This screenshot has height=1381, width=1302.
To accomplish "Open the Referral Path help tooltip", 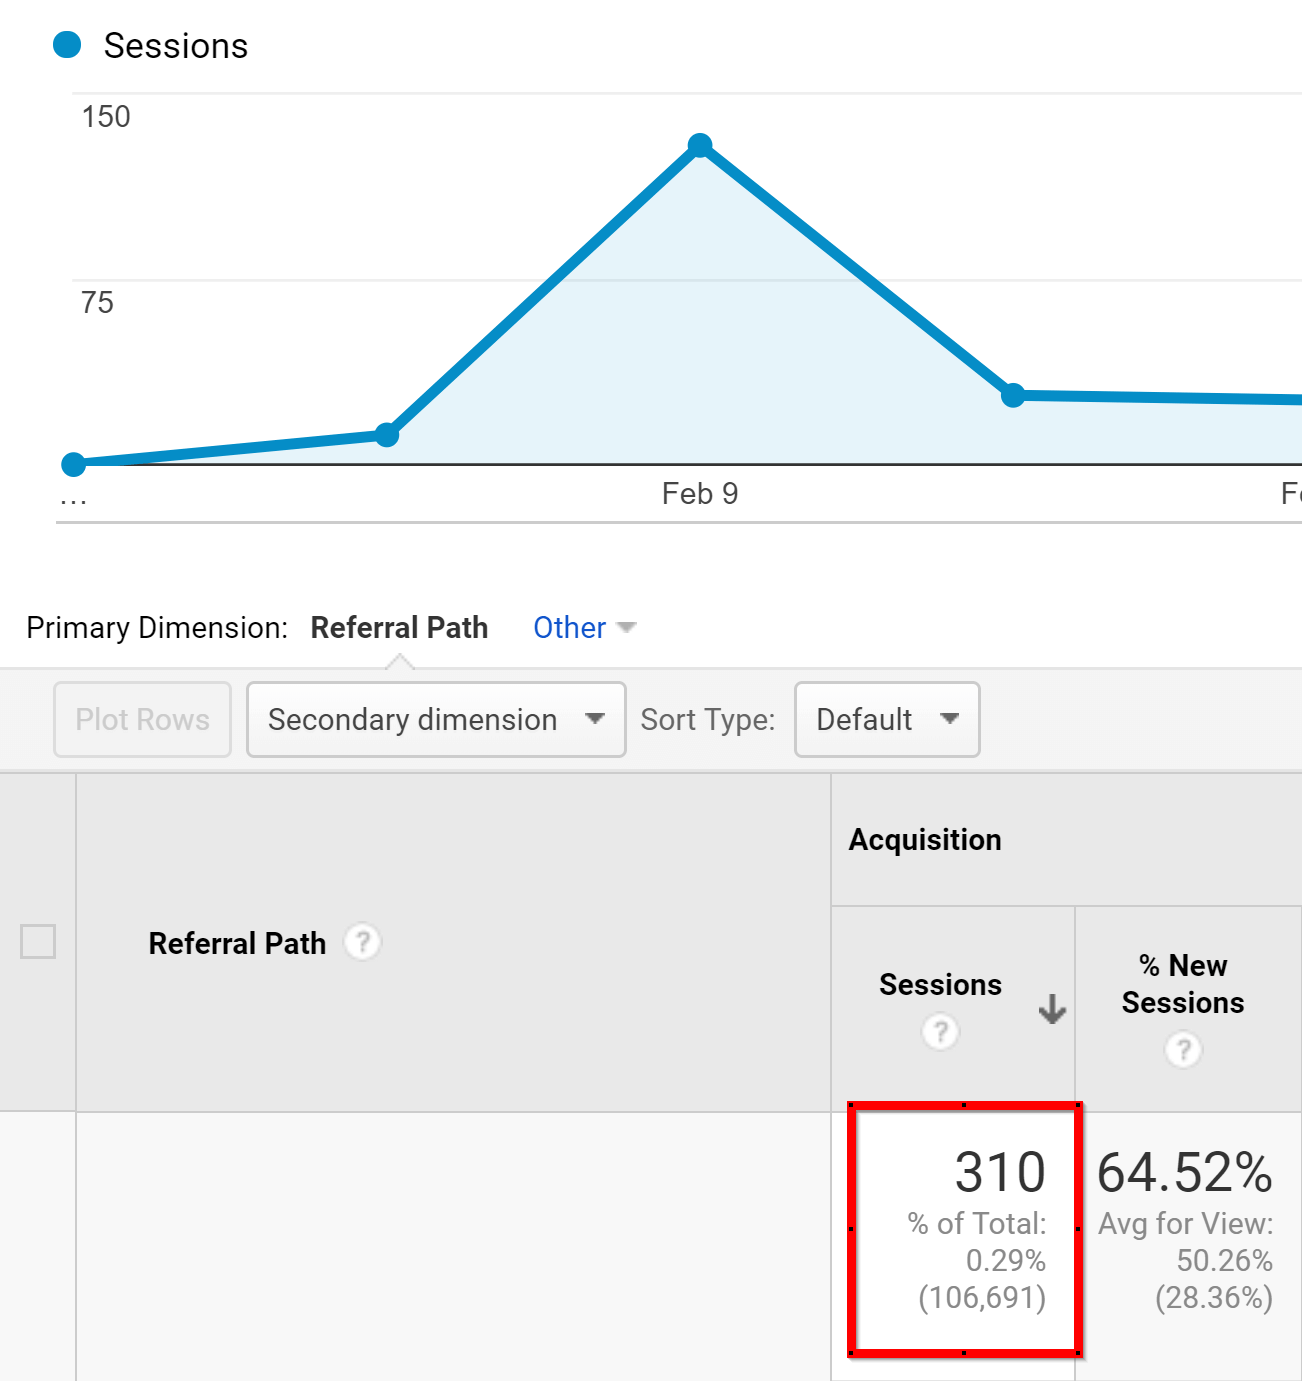I will click(362, 941).
